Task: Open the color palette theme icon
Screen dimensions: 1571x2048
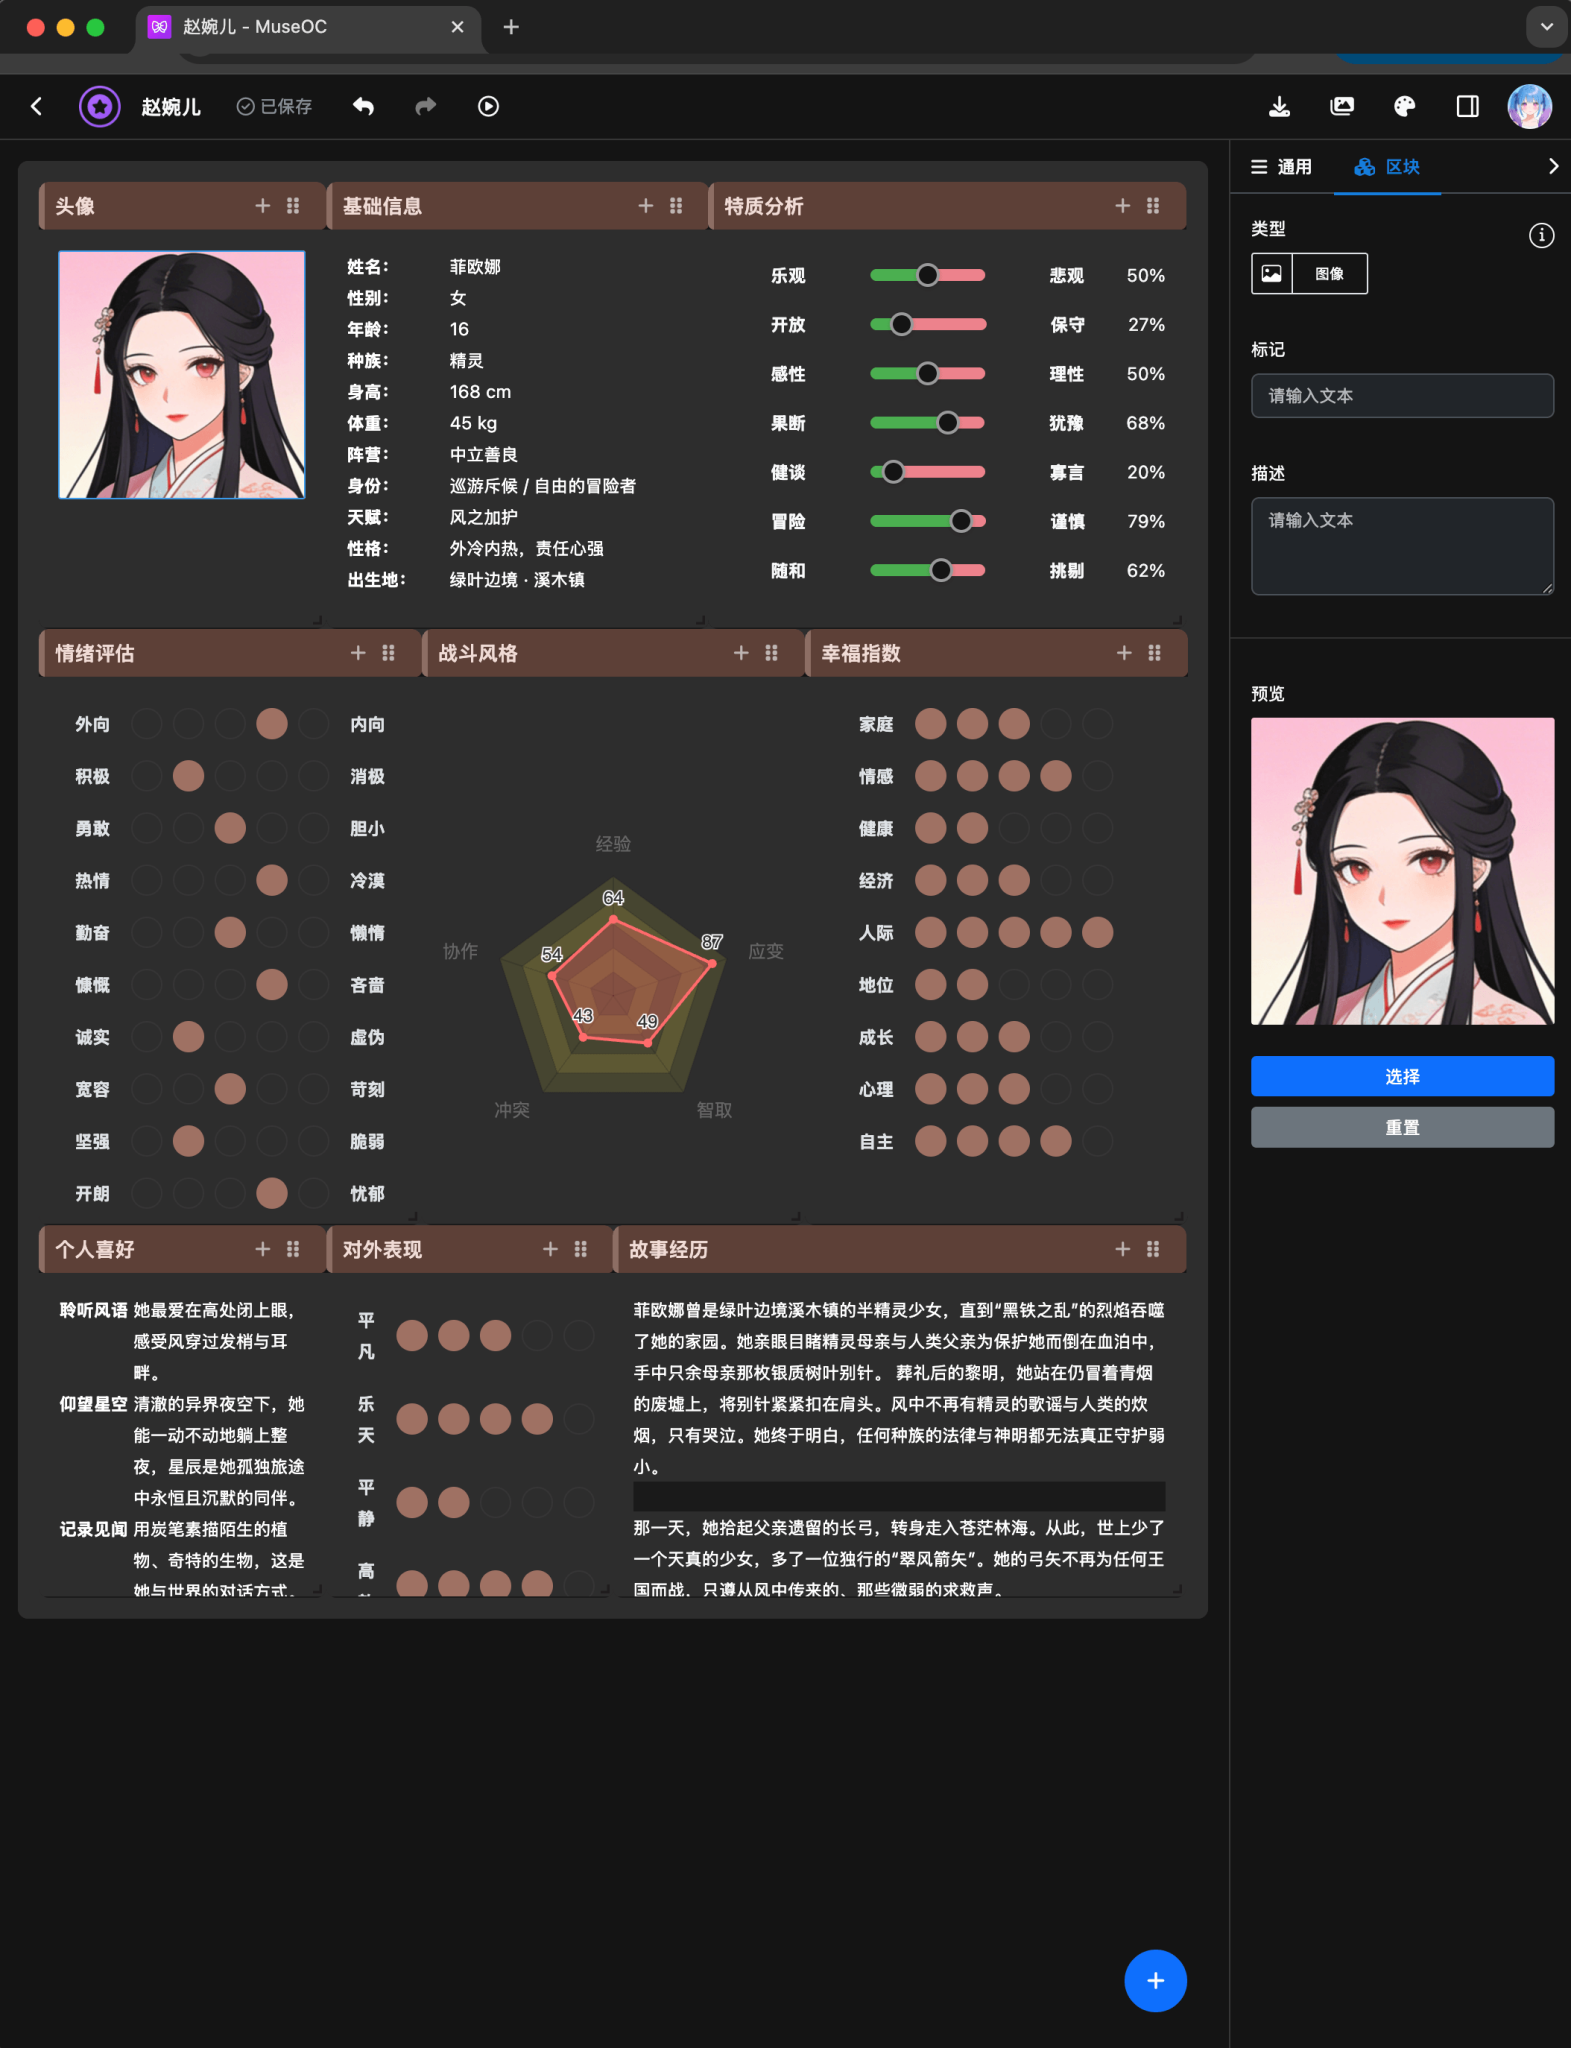Action: tap(1405, 106)
